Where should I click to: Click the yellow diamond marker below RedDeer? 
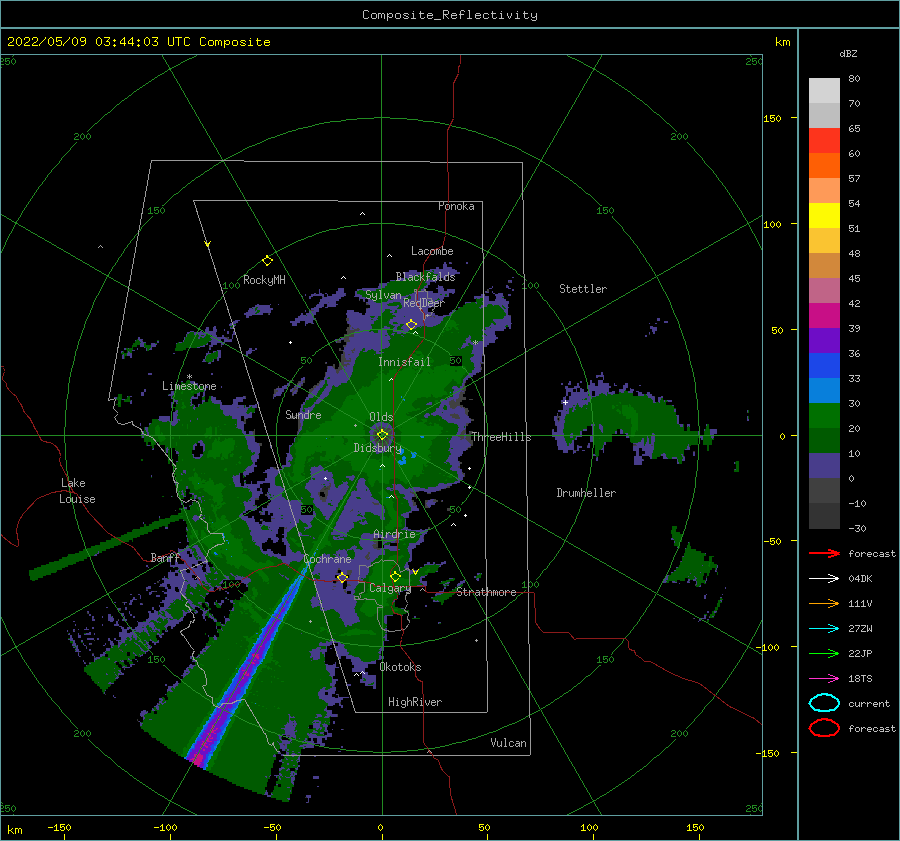tap(411, 325)
